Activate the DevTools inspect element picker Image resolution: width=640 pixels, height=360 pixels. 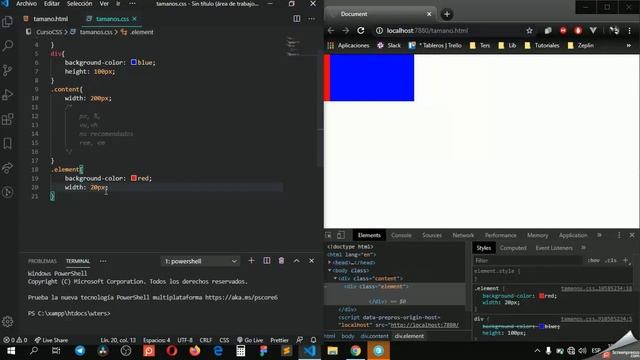coord(329,236)
